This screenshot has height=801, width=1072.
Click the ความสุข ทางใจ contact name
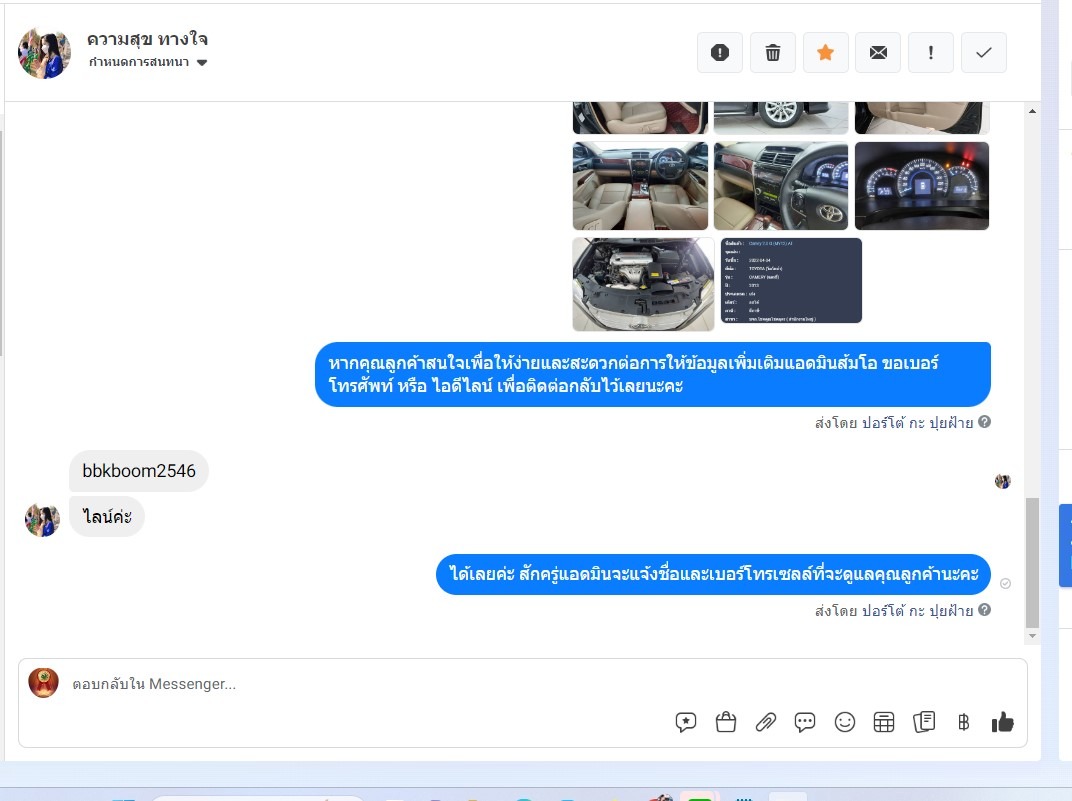click(x=147, y=39)
